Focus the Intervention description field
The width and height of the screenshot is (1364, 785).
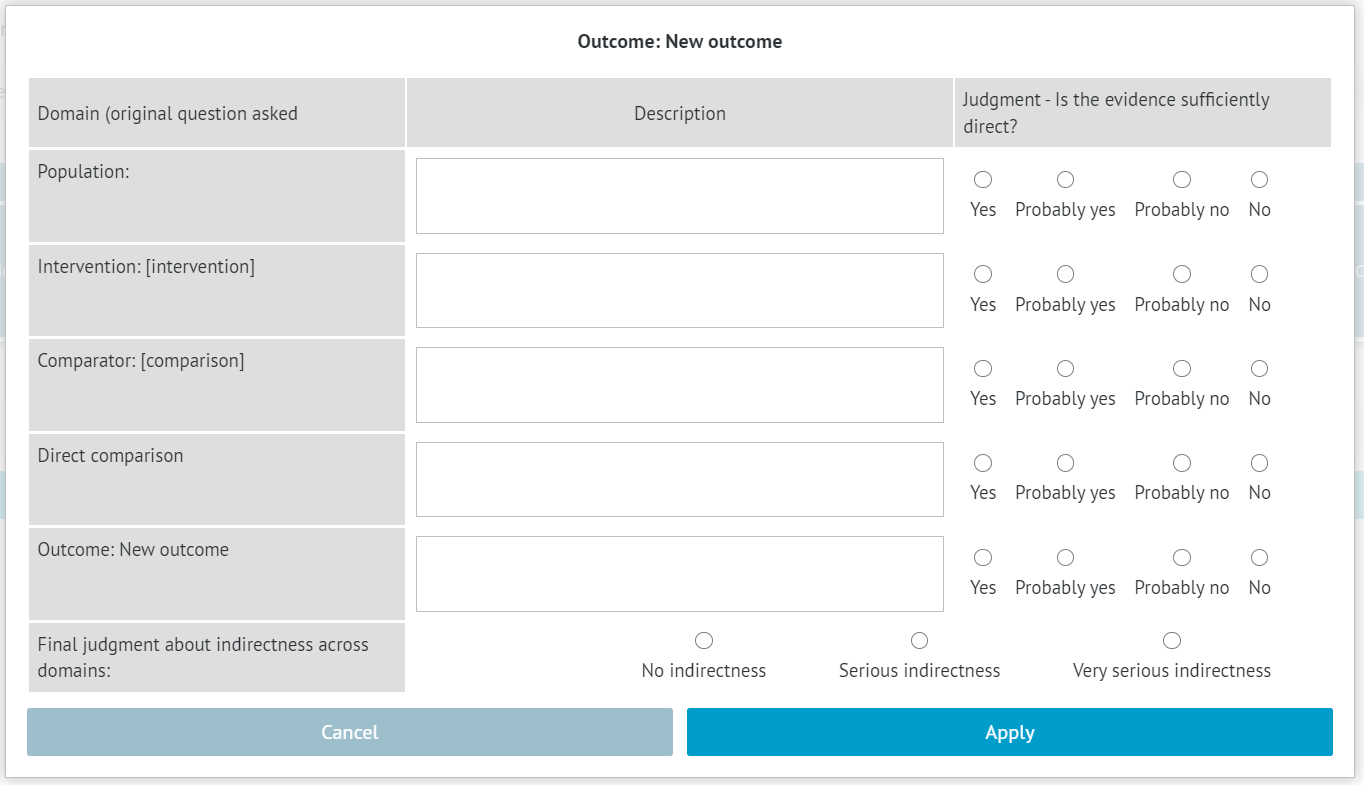[x=679, y=290]
